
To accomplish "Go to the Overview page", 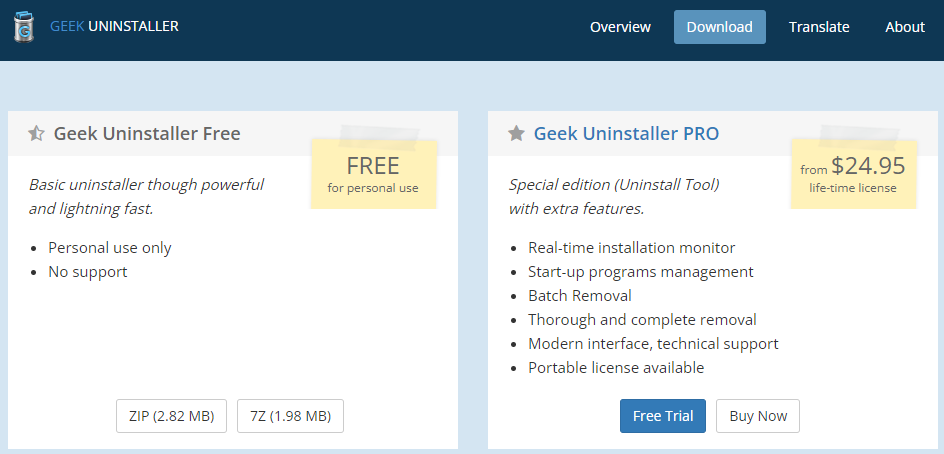I will click(x=620, y=27).
